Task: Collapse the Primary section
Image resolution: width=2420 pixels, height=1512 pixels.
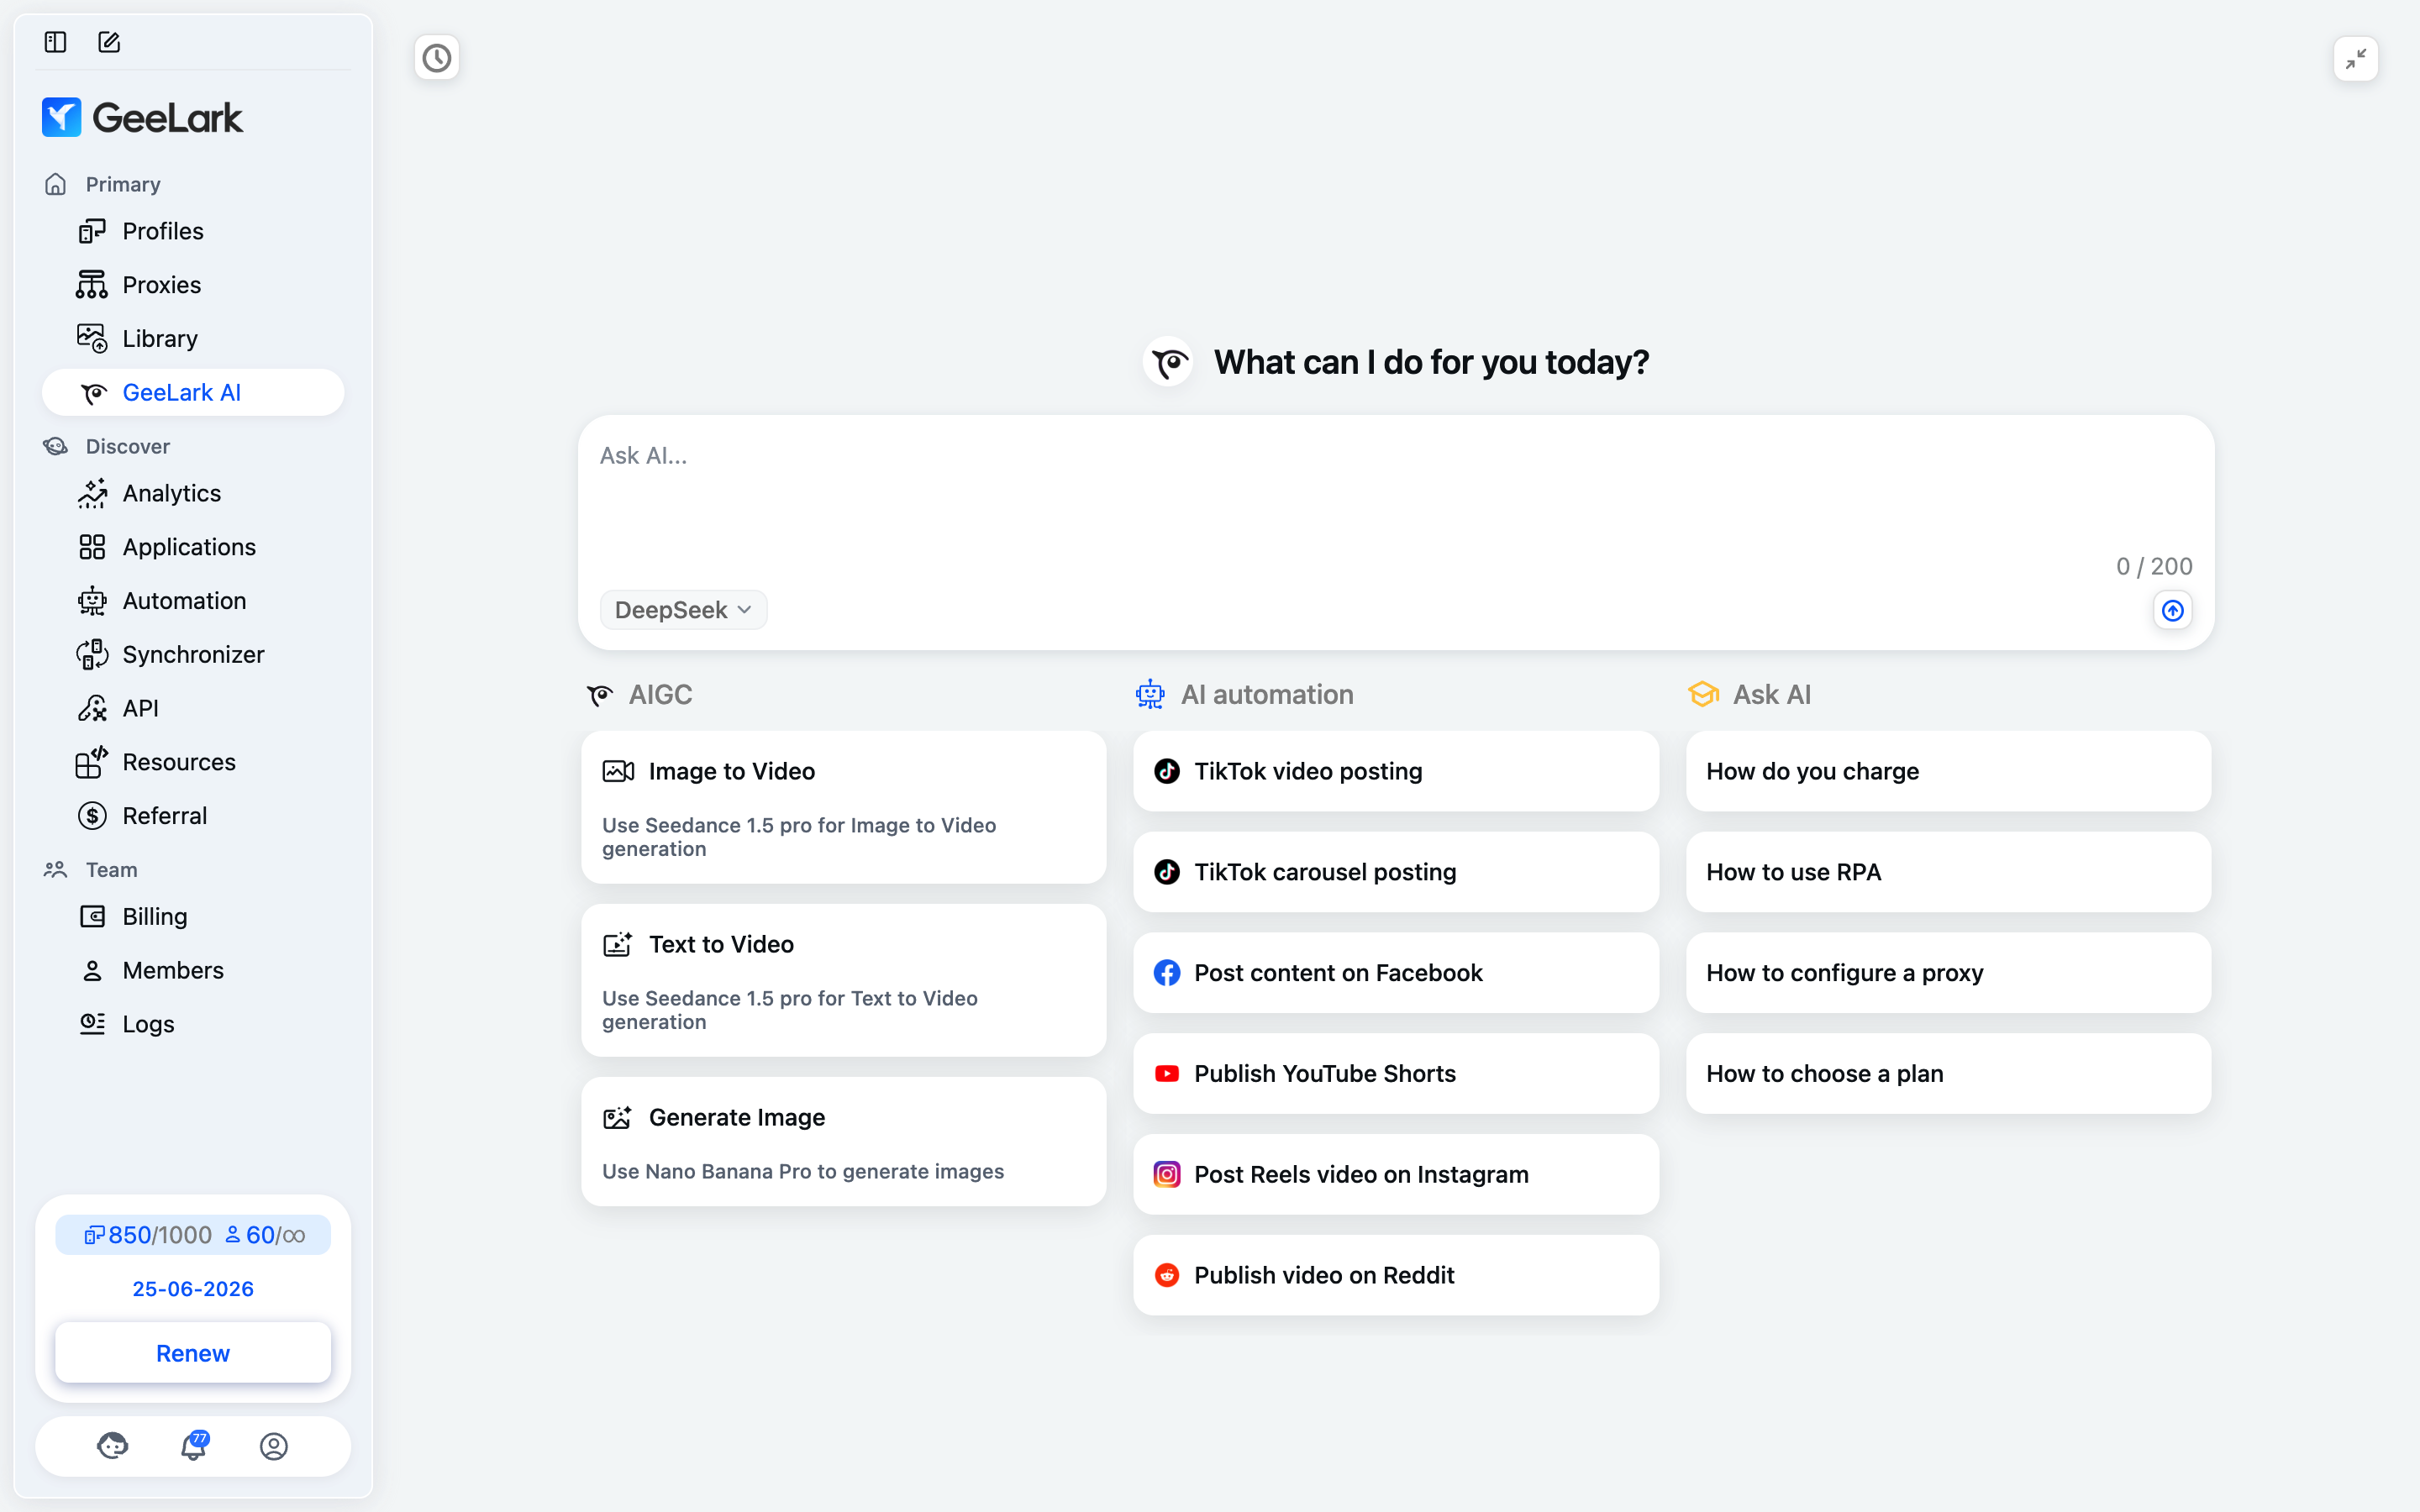Action: (122, 184)
